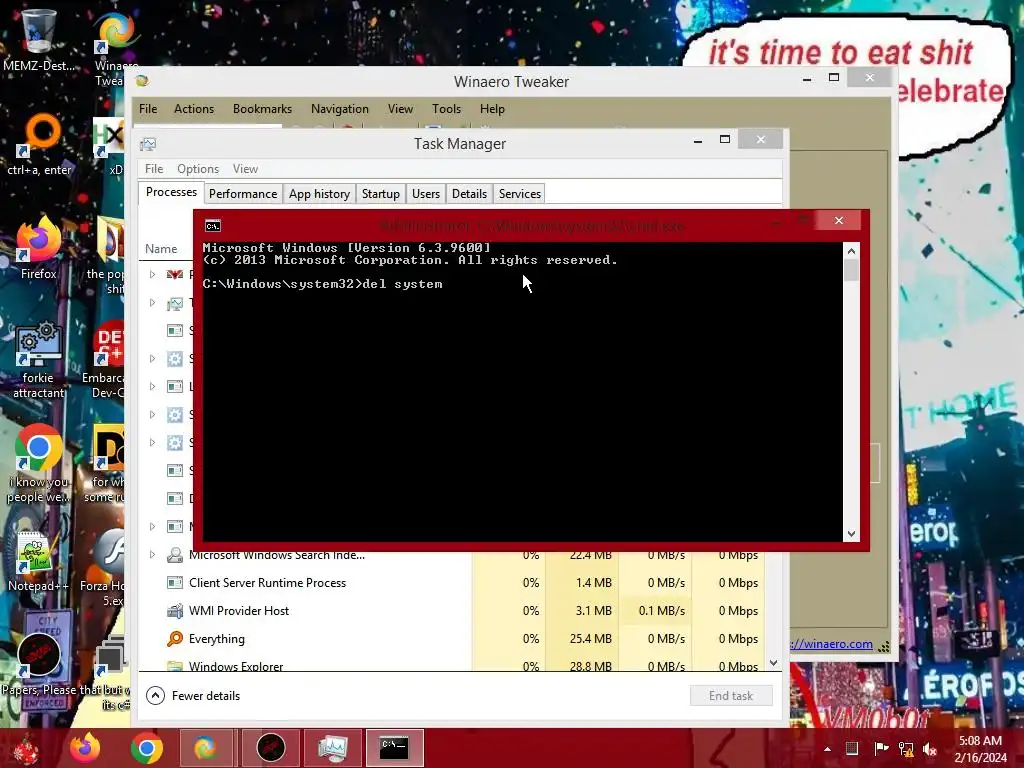Open the Task Manager Options menu
The image size is (1024, 768).
pyautogui.click(x=198, y=169)
